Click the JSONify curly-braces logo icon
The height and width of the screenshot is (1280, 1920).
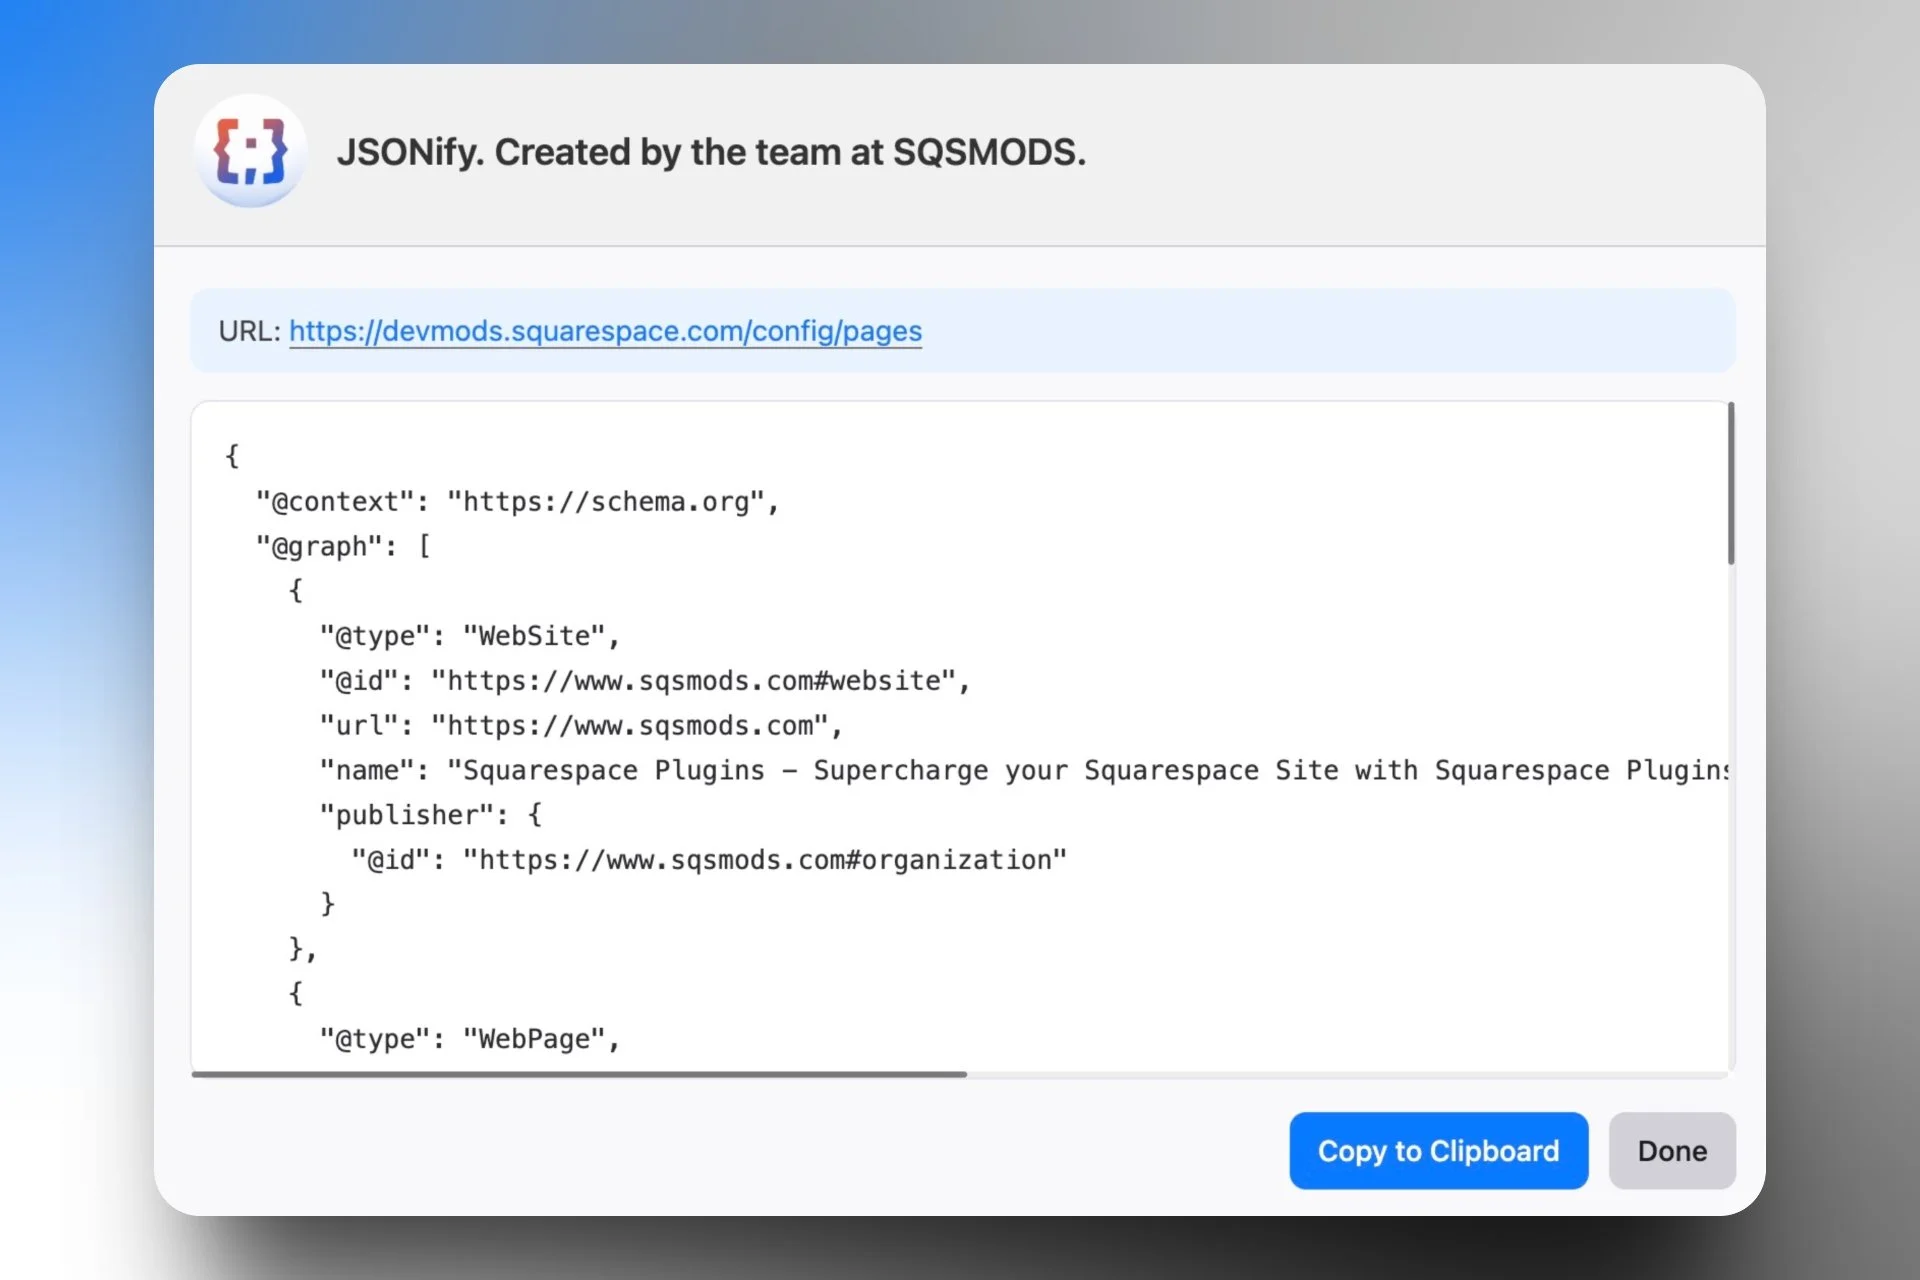click(250, 152)
